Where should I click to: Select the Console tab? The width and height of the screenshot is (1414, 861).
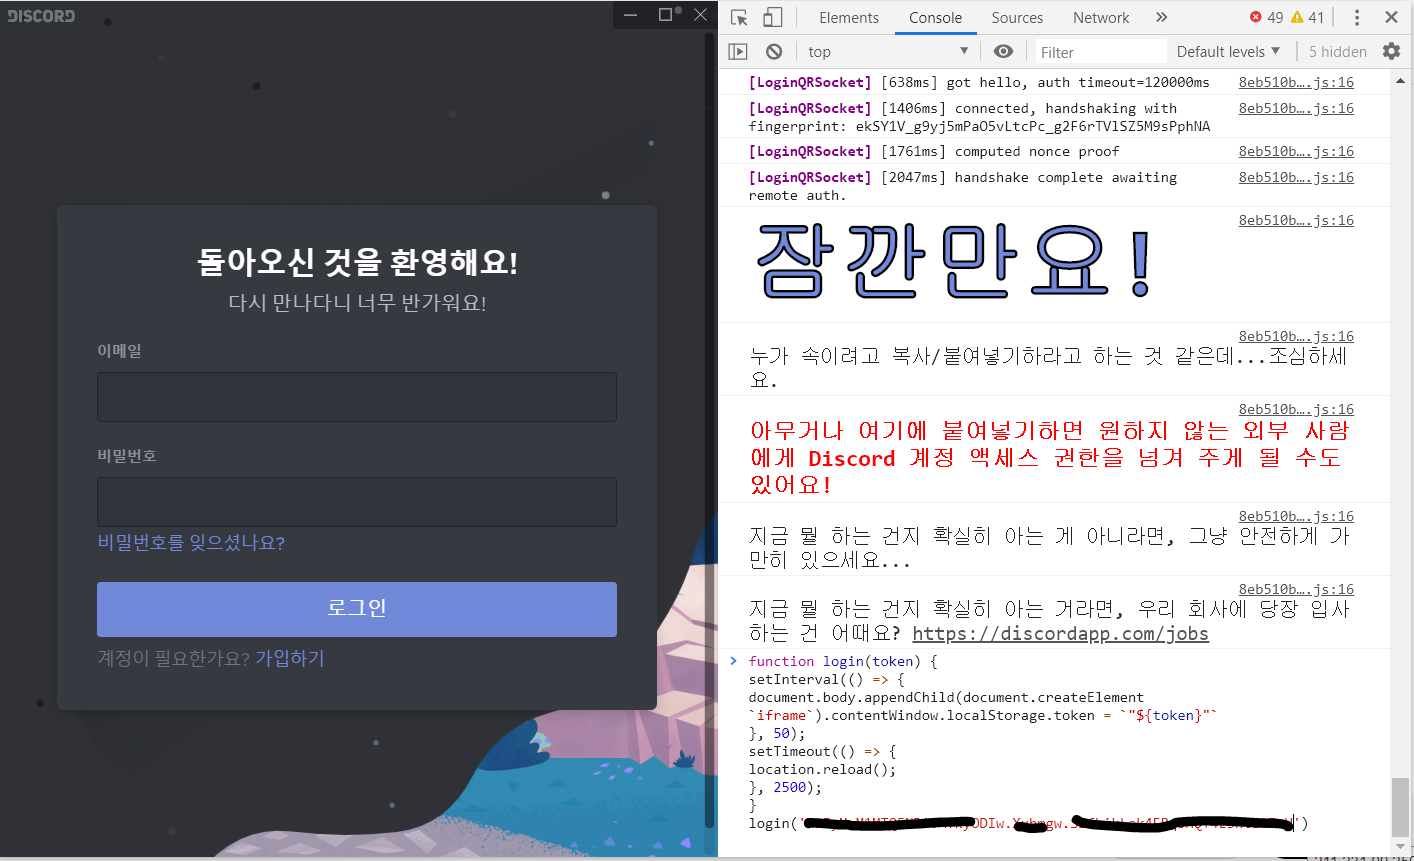[935, 17]
